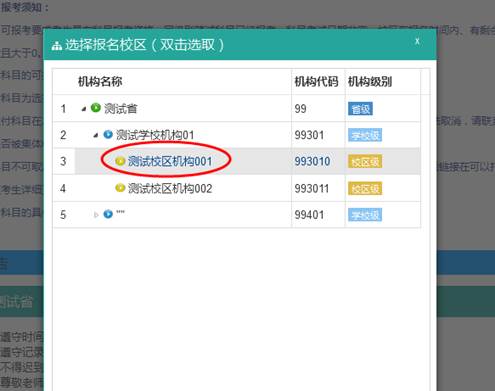Click 校区级 badge in 993010 row
This screenshot has width=495, height=391.
(x=365, y=162)
